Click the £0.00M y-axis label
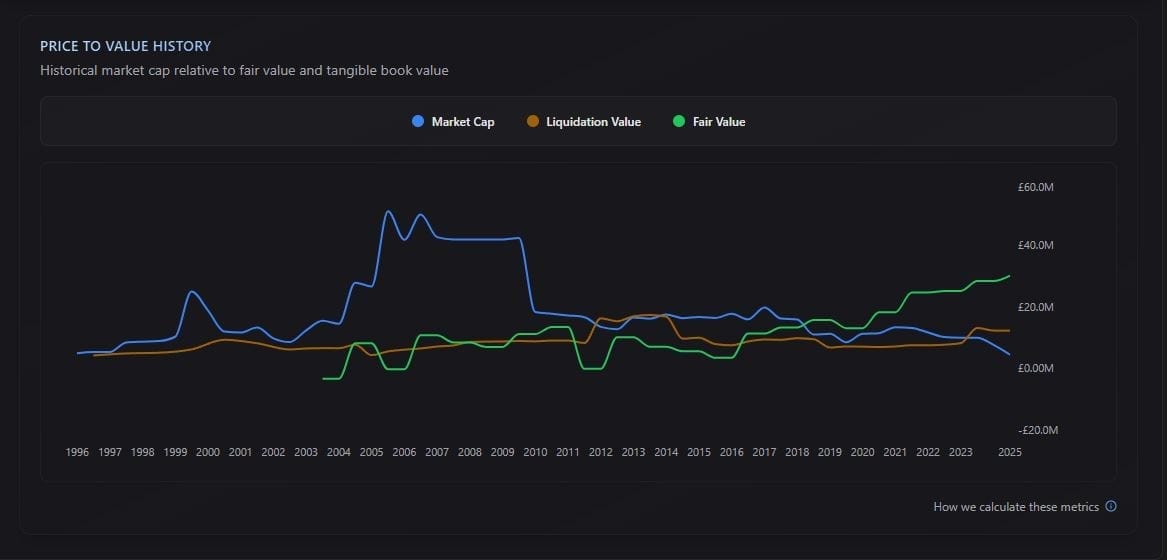The height and width of the screenshot is (560, 1167). click(x=1036, y=369)
